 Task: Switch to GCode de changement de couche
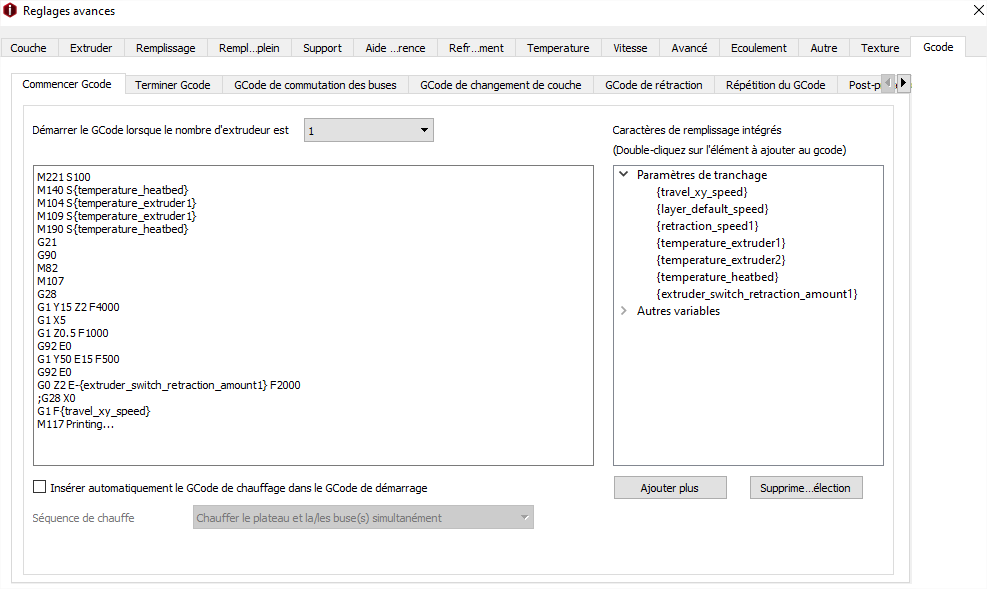500,85
